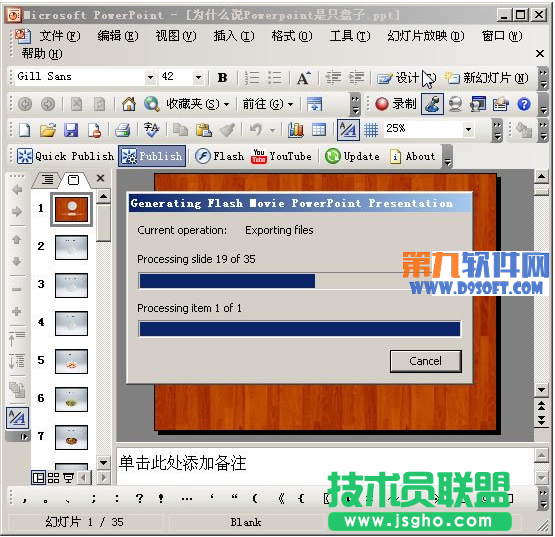Click the YouTube upload button

281,156
